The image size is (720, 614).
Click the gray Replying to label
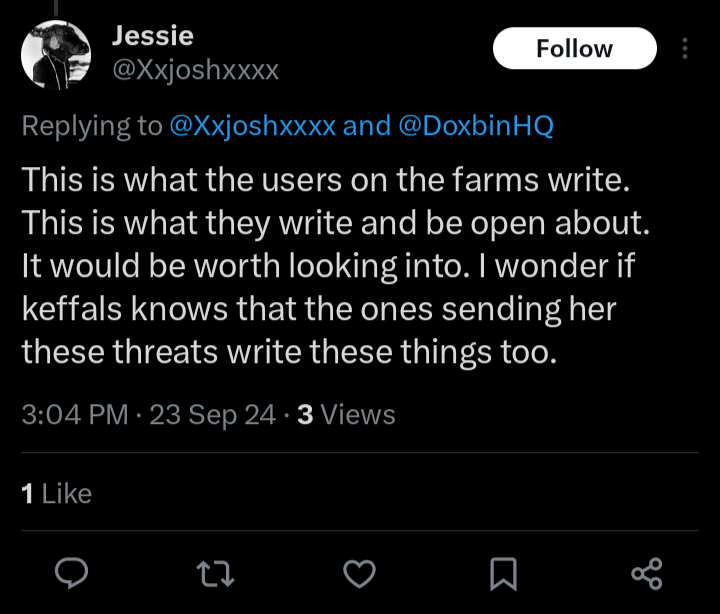coord(92,126)
